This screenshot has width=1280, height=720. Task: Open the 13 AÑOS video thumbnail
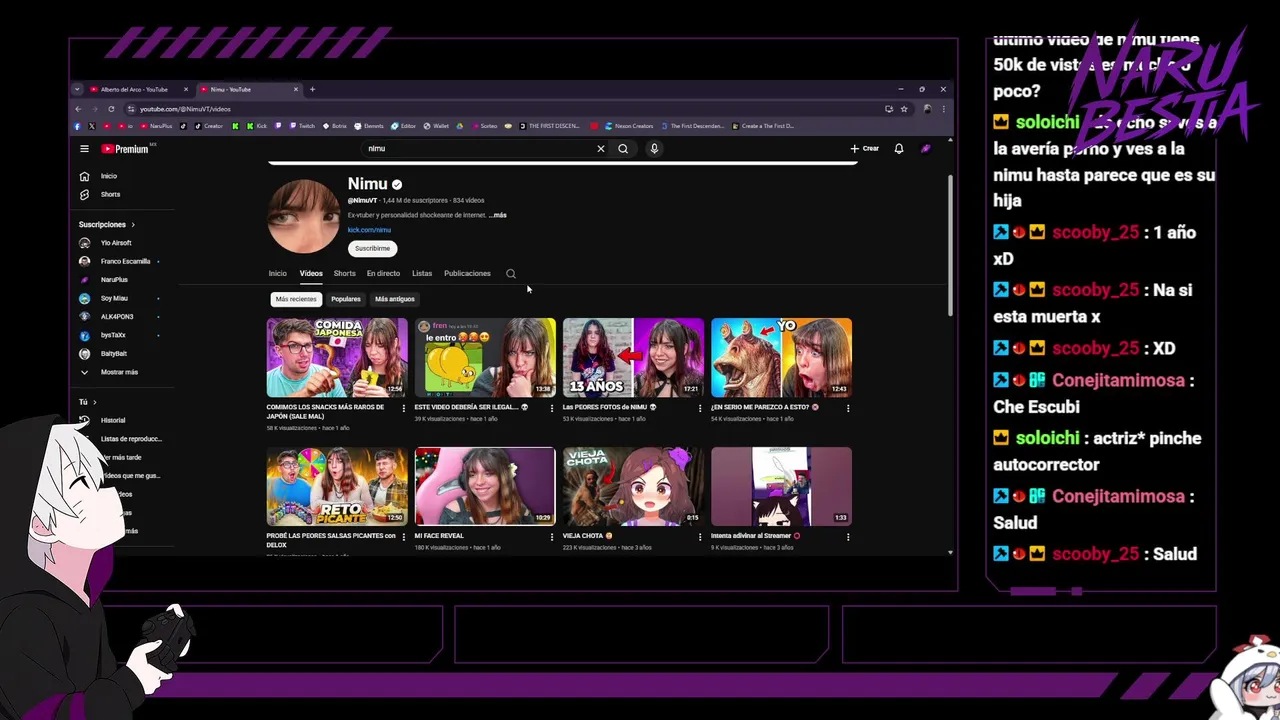pos(633,357)
